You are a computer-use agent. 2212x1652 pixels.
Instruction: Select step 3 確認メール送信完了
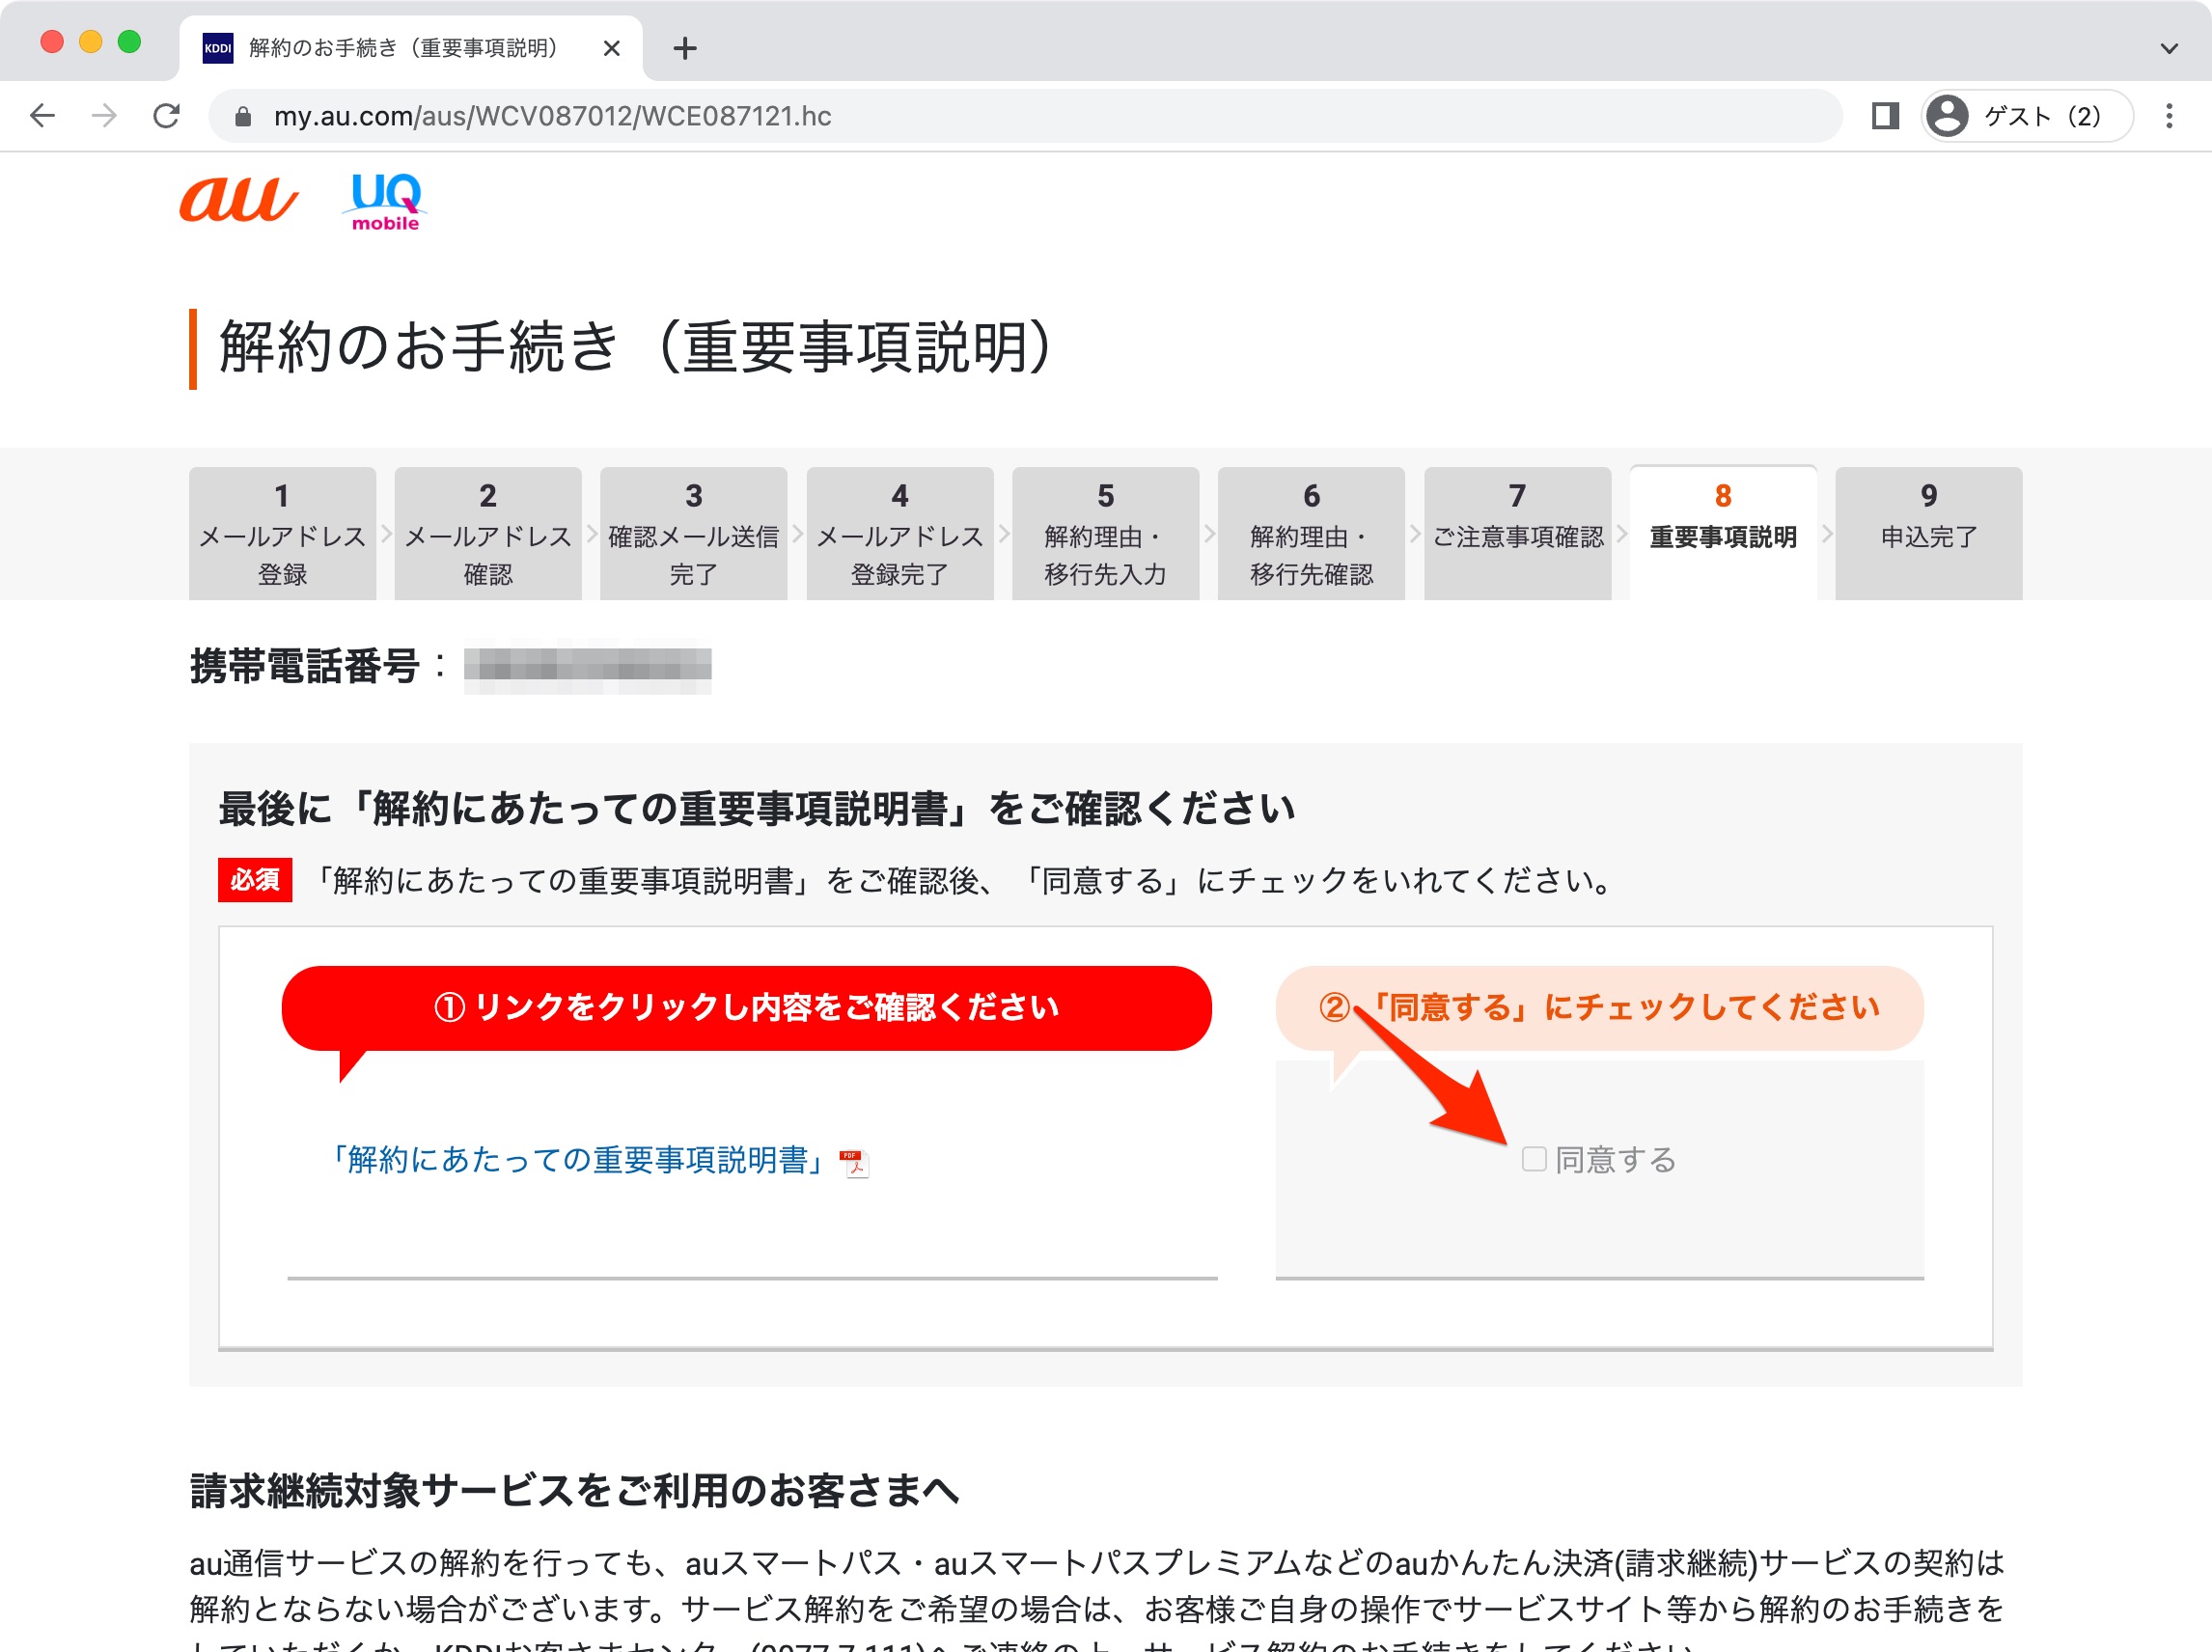694,534
